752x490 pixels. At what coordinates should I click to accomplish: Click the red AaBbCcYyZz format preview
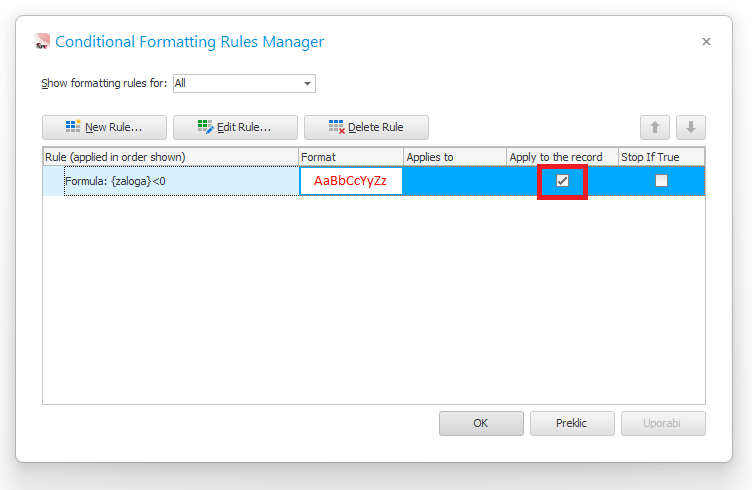pyautogui.click(x=350, y=181)
